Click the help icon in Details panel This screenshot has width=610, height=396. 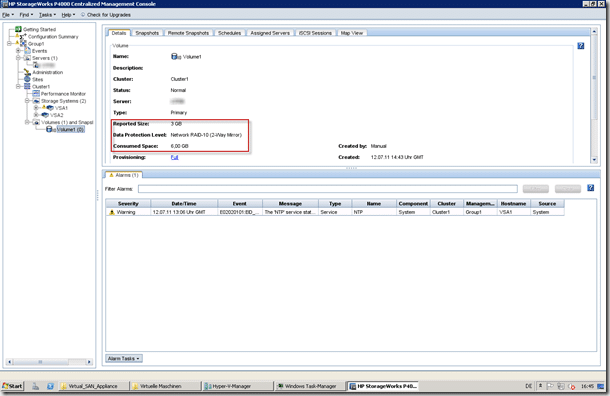click(x=581, y=46)
